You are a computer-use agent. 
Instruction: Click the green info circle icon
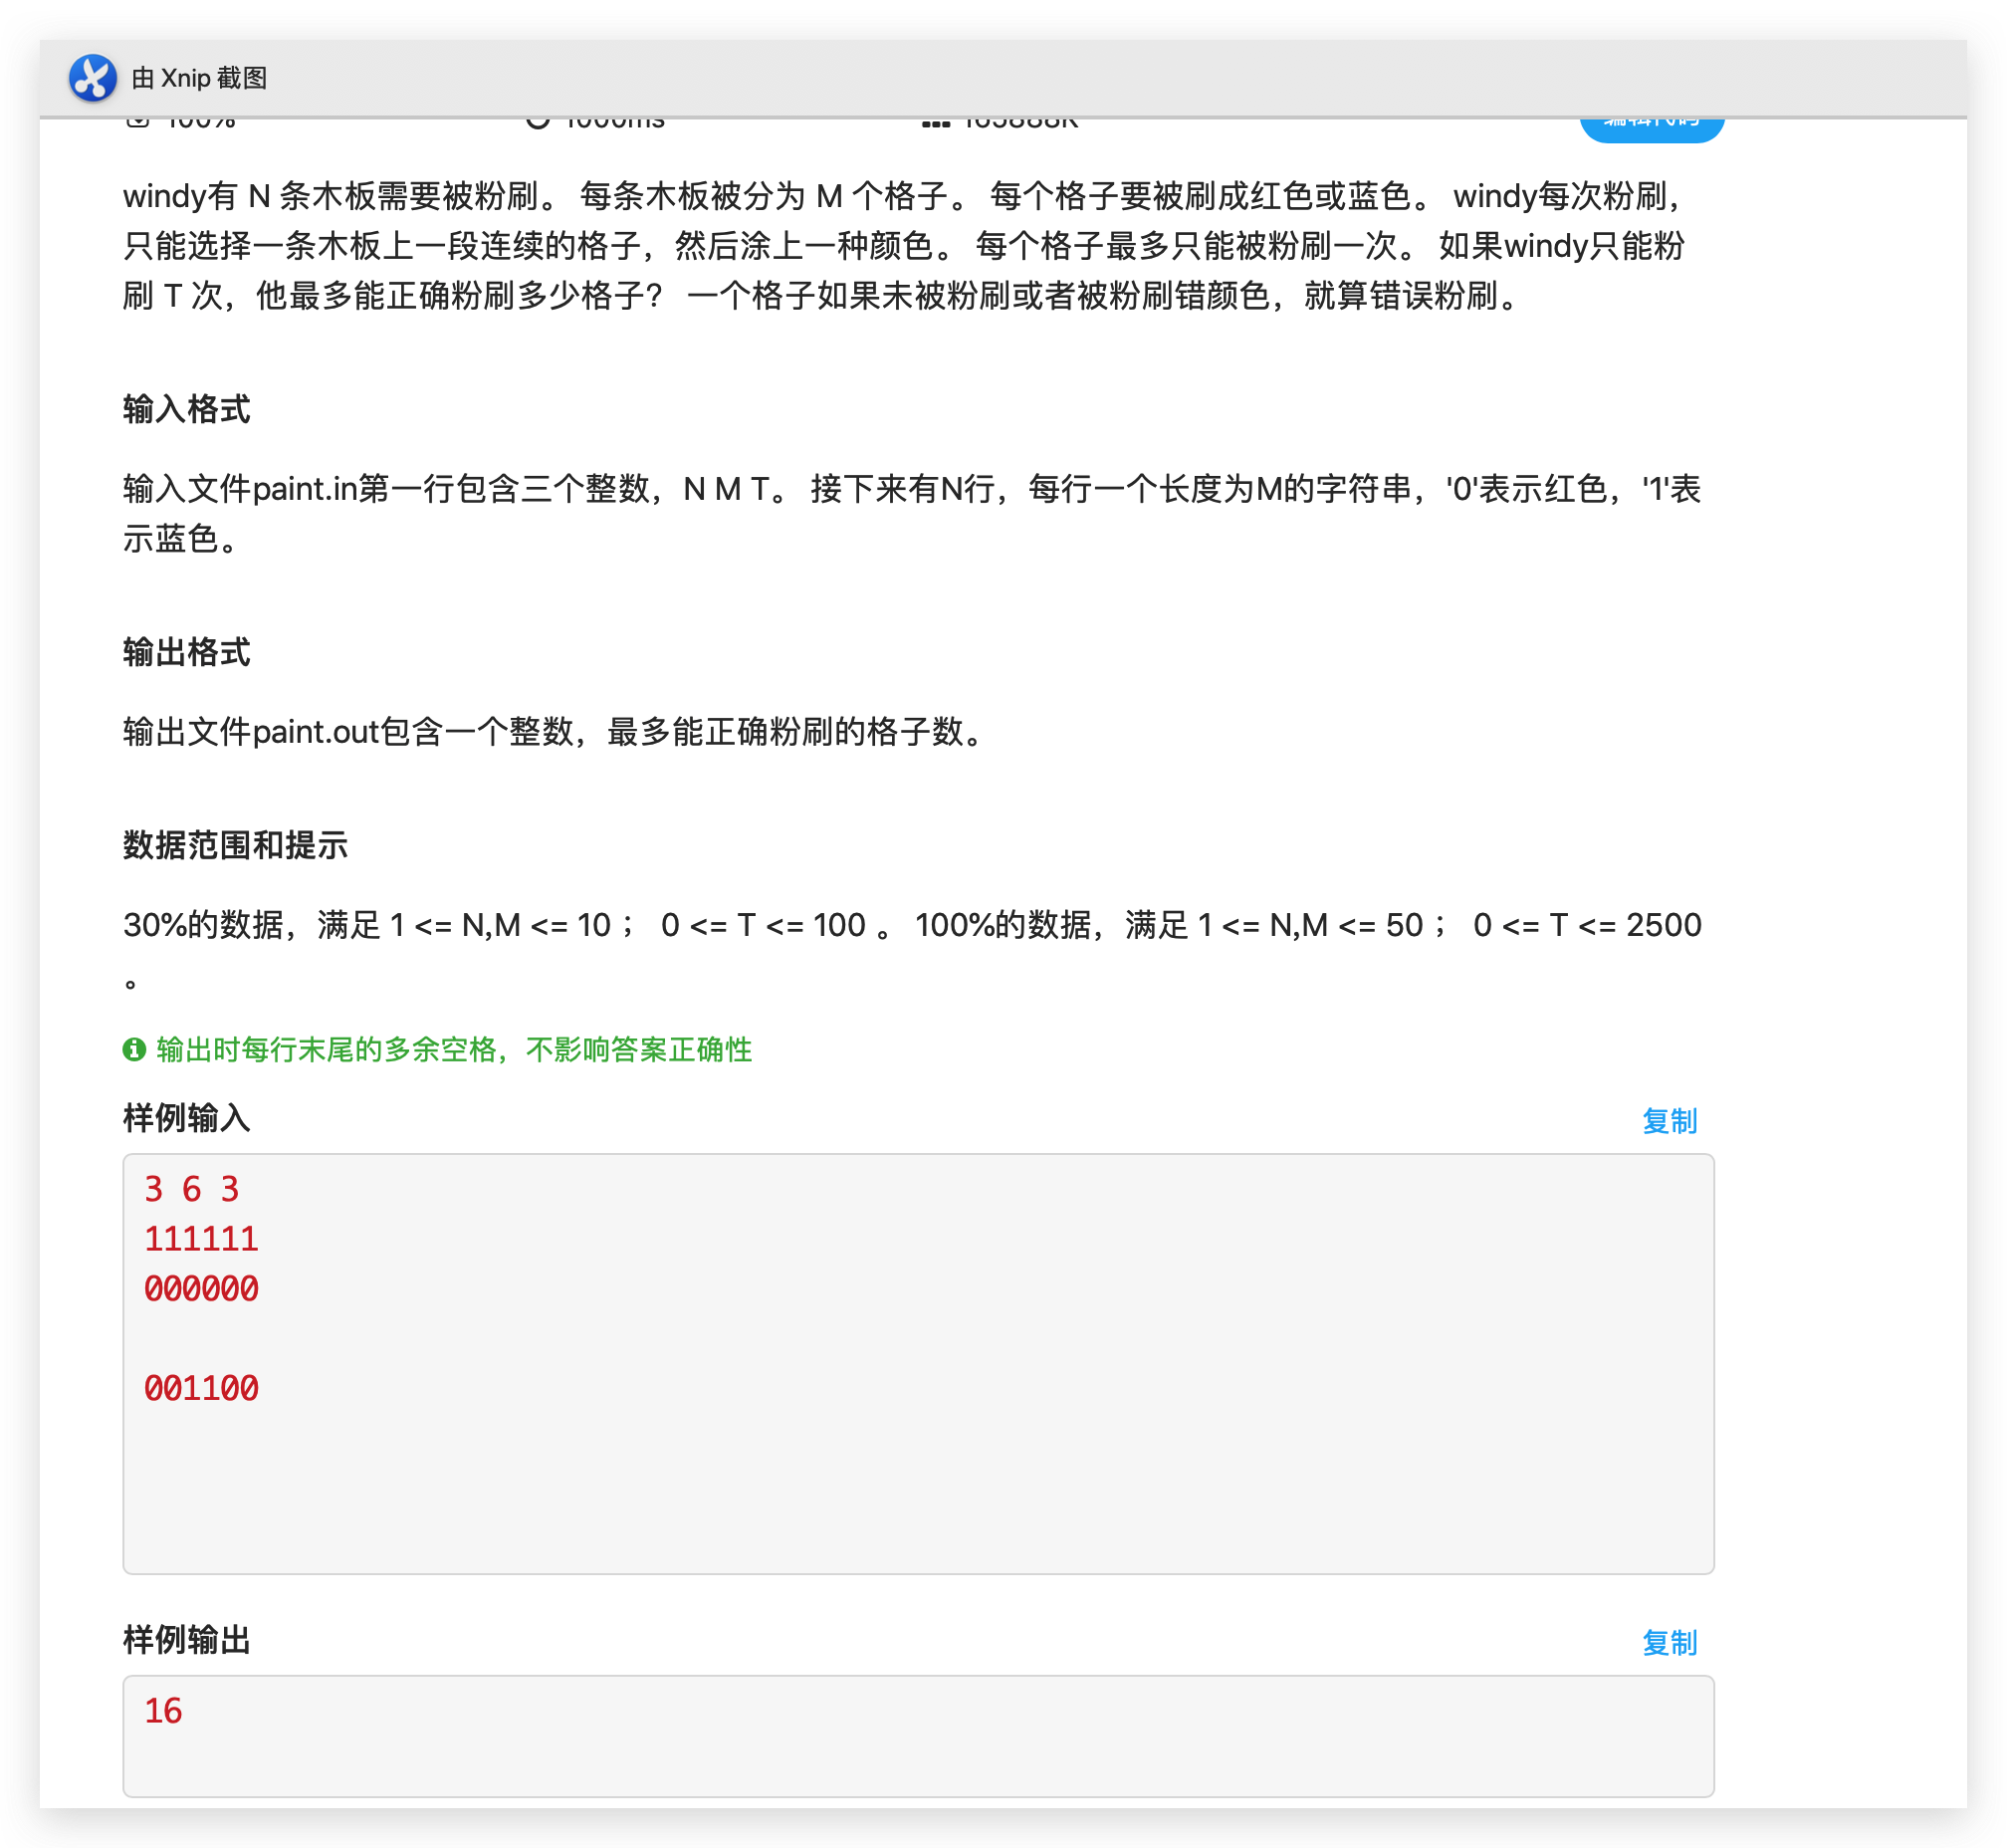click(x=133, y=1050)
